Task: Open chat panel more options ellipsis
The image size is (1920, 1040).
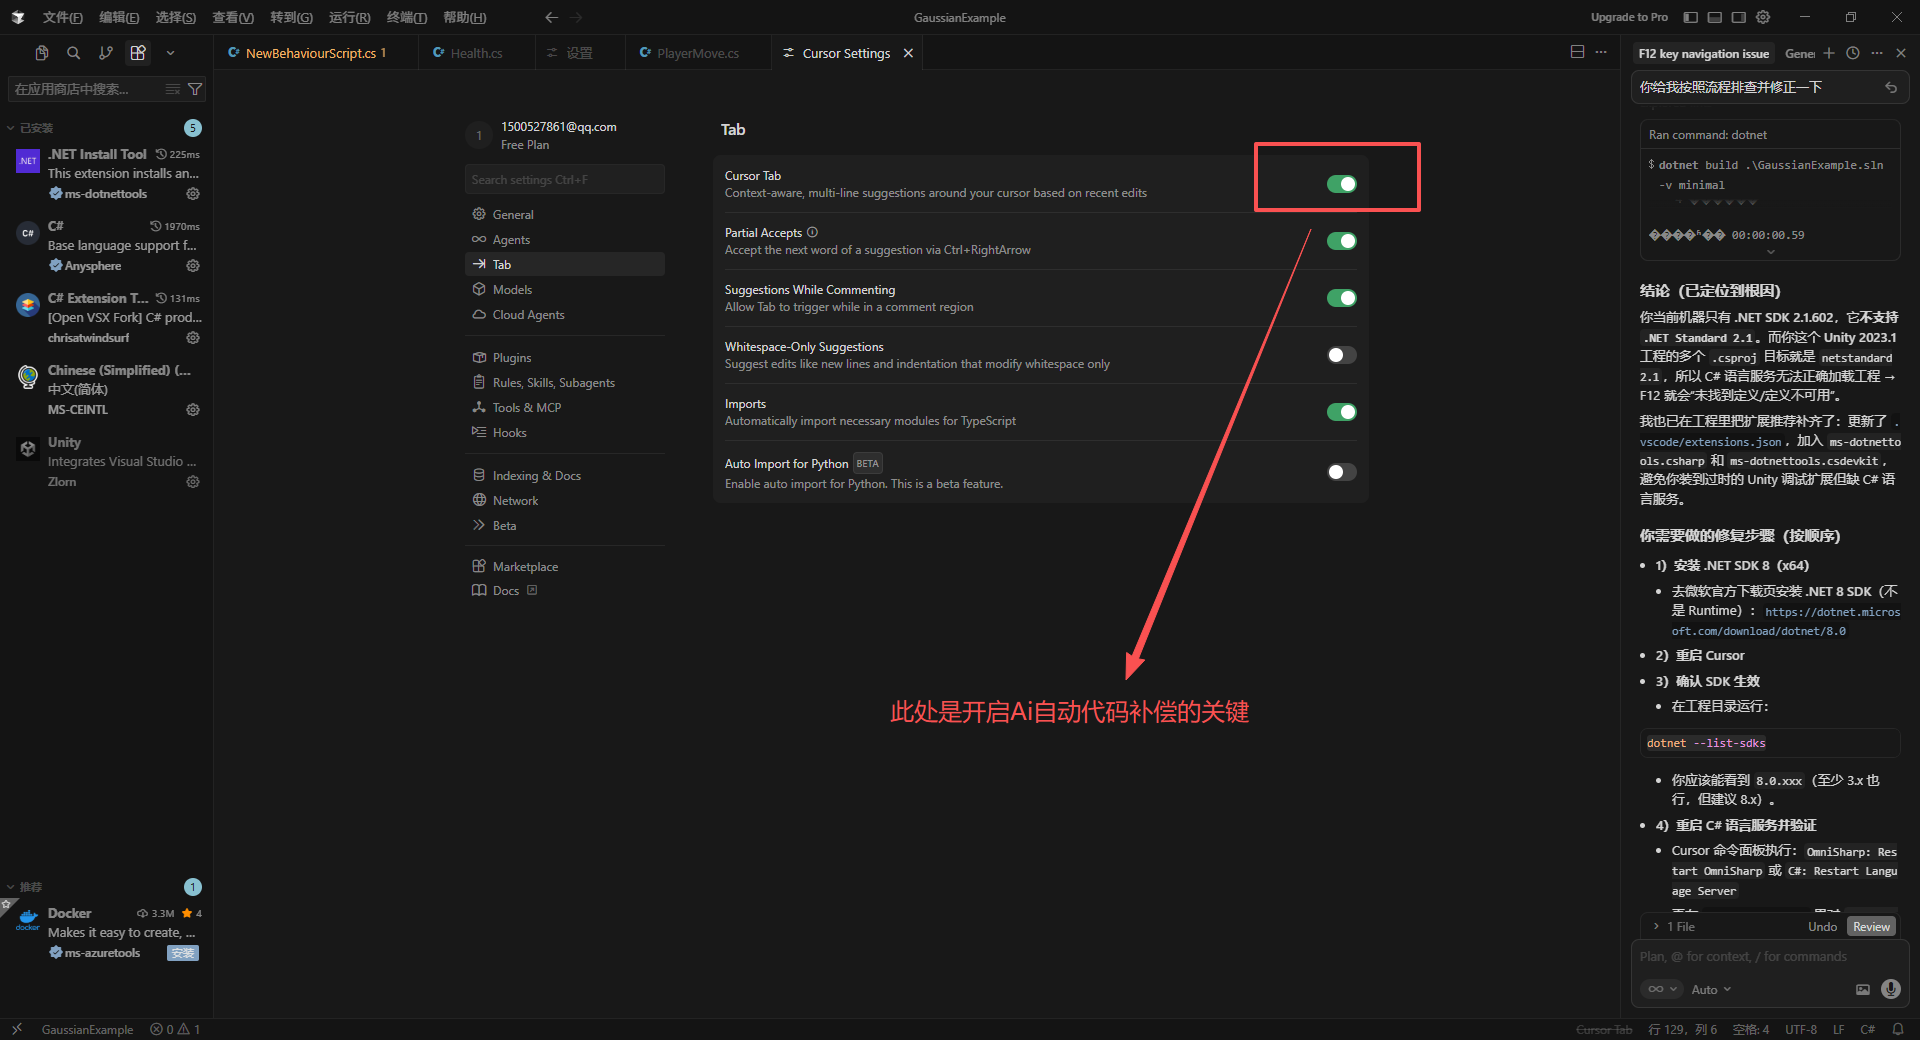Action: click(x=1877, y=53)
